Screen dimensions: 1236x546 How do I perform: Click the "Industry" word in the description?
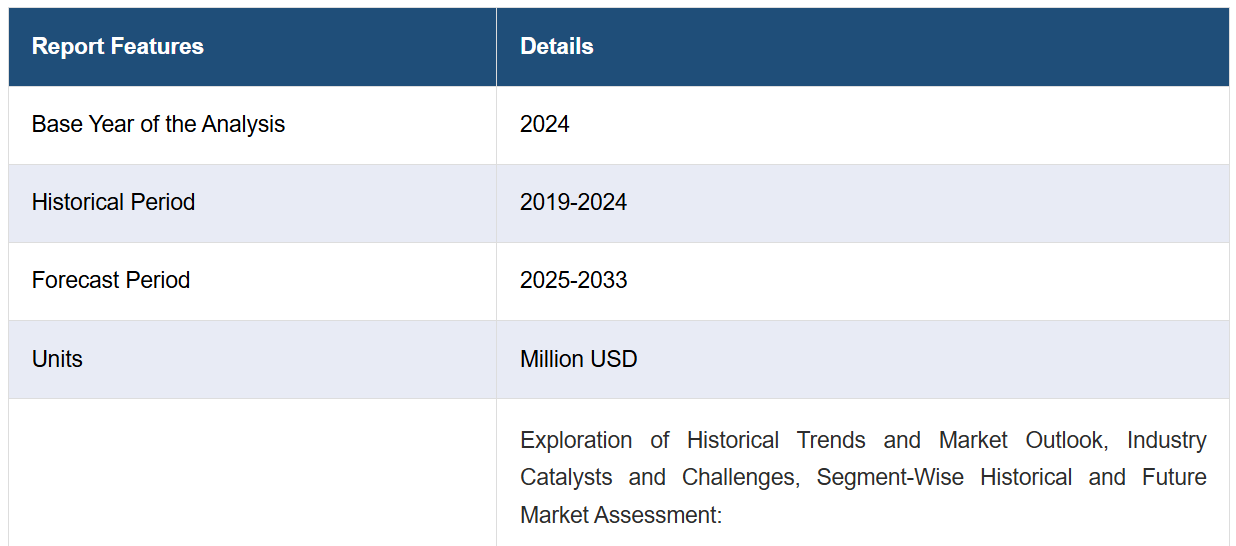[x=1166, y=440]
